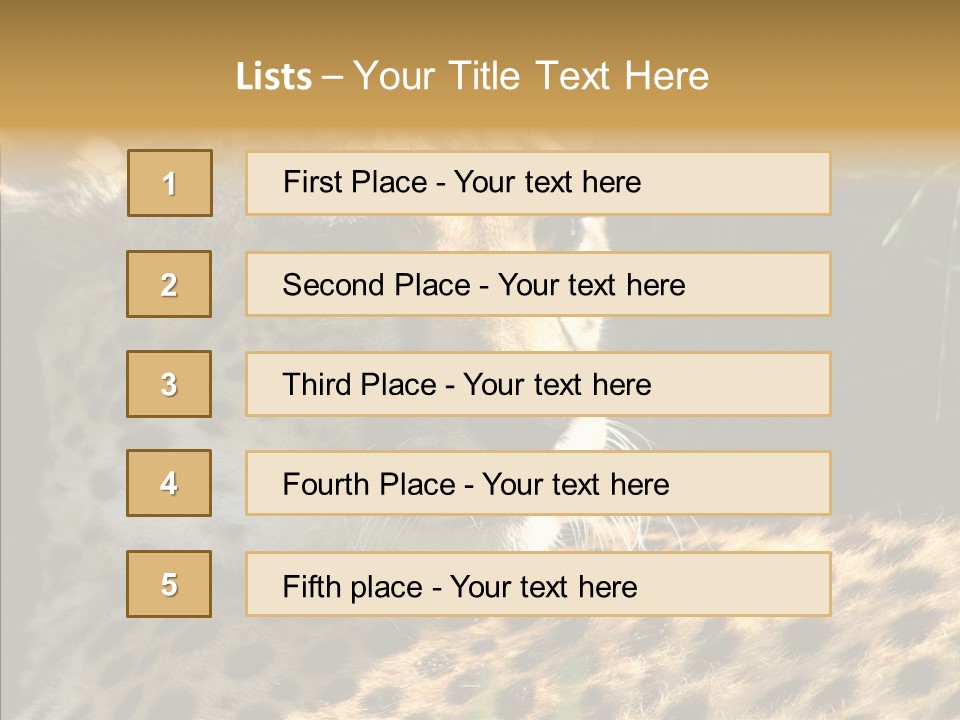Click the number 1 box
The image size is (960, 720).
tap(170, 183)
